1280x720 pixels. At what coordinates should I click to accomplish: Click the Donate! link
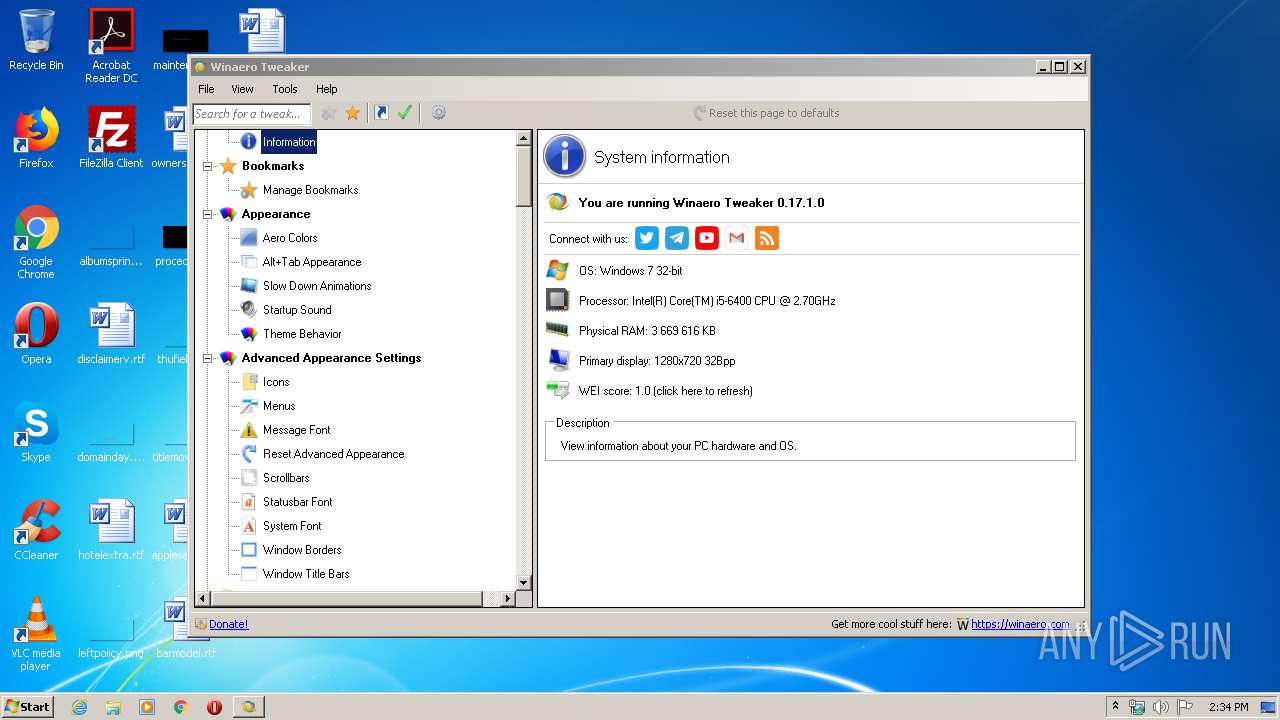pyautogui.click(x=228, y=624)
